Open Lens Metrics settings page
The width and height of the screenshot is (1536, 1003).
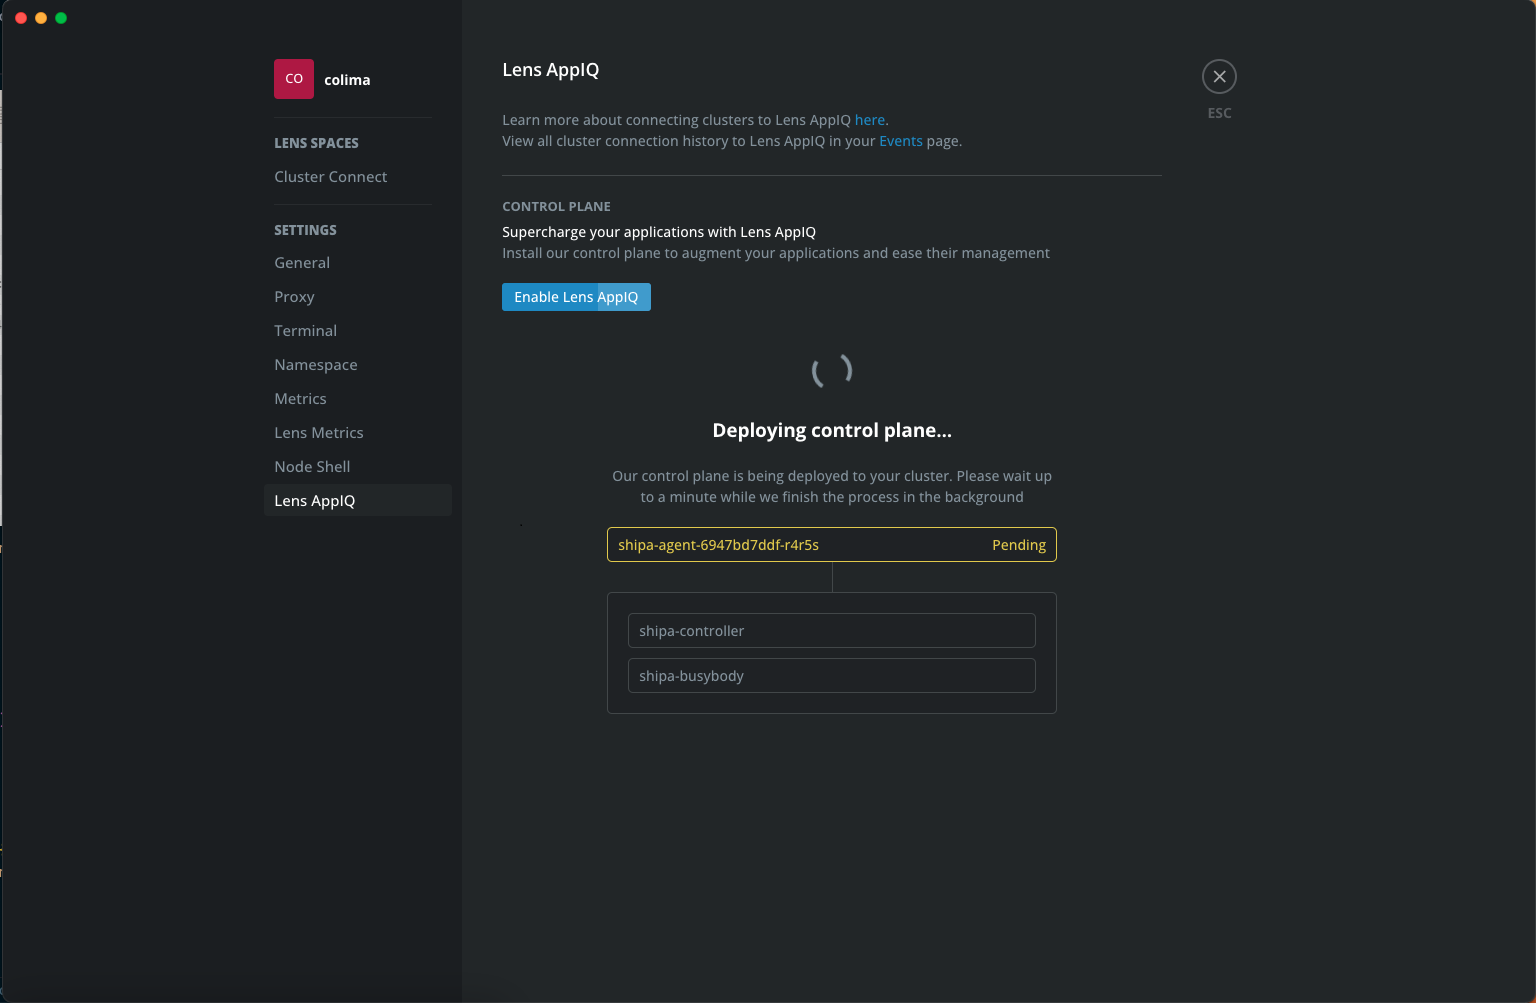click(x=318, y=433)
